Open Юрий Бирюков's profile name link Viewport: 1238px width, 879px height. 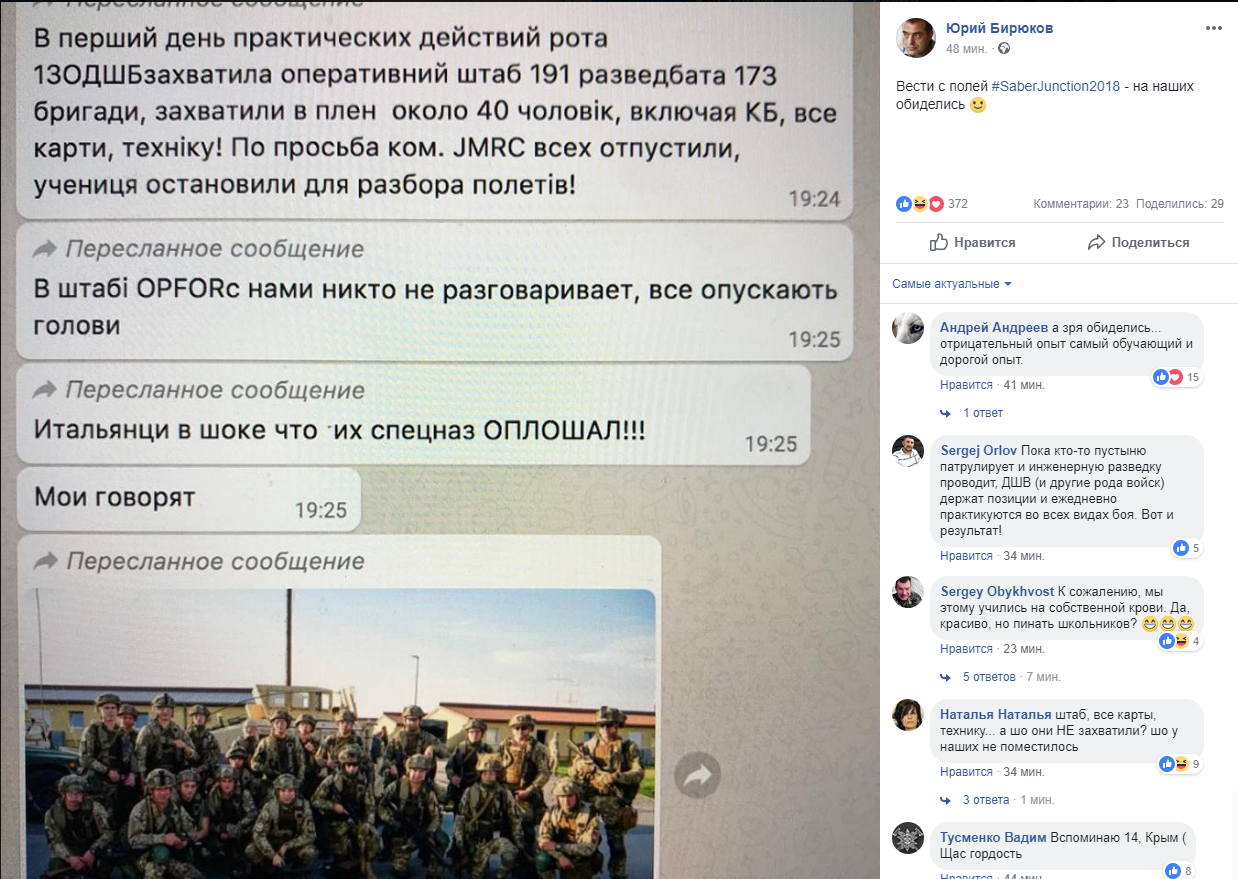click(1000, 28)
